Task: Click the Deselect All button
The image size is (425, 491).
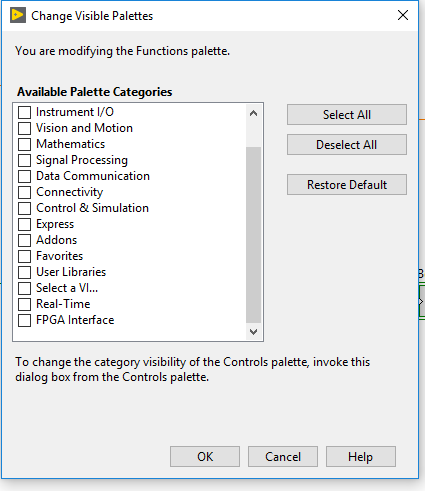Action: pos(347,145)
